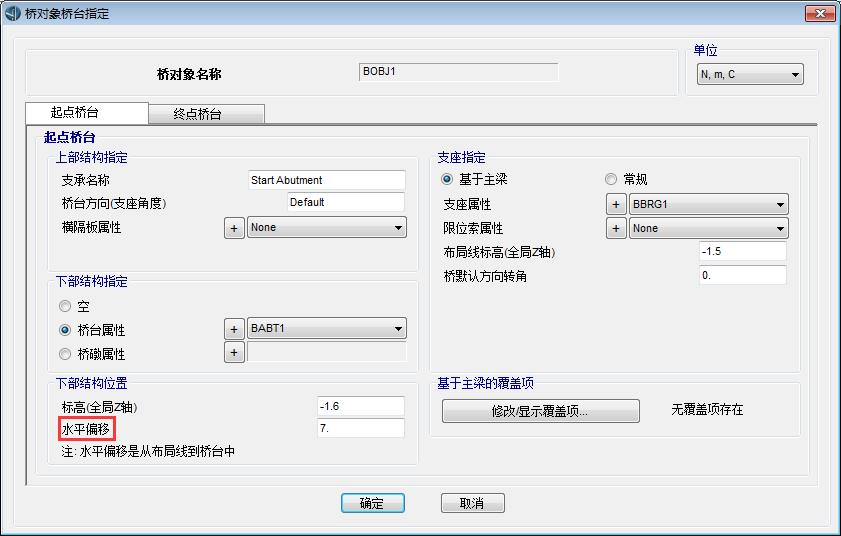This screenshot has height=536, width=841.
Task: Select the 桥墩属性 radio option
Action: [x=66, y=353]
